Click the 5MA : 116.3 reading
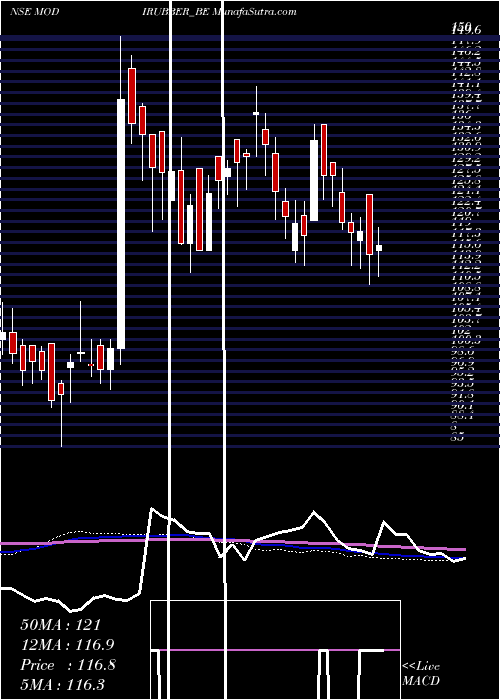Viewport: 500px width, 700px height. click(x=62, y=684)
